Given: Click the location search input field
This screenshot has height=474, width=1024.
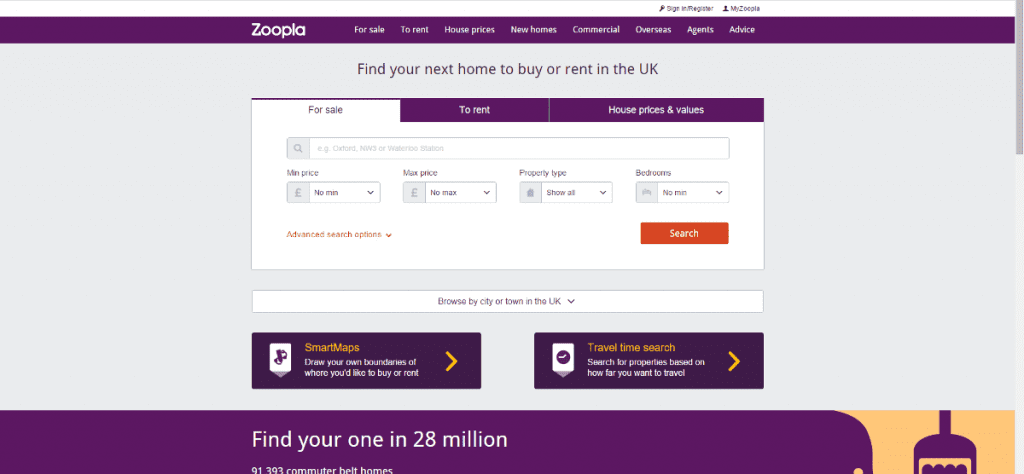Looking at the screenshot, I should click(519, 148).
